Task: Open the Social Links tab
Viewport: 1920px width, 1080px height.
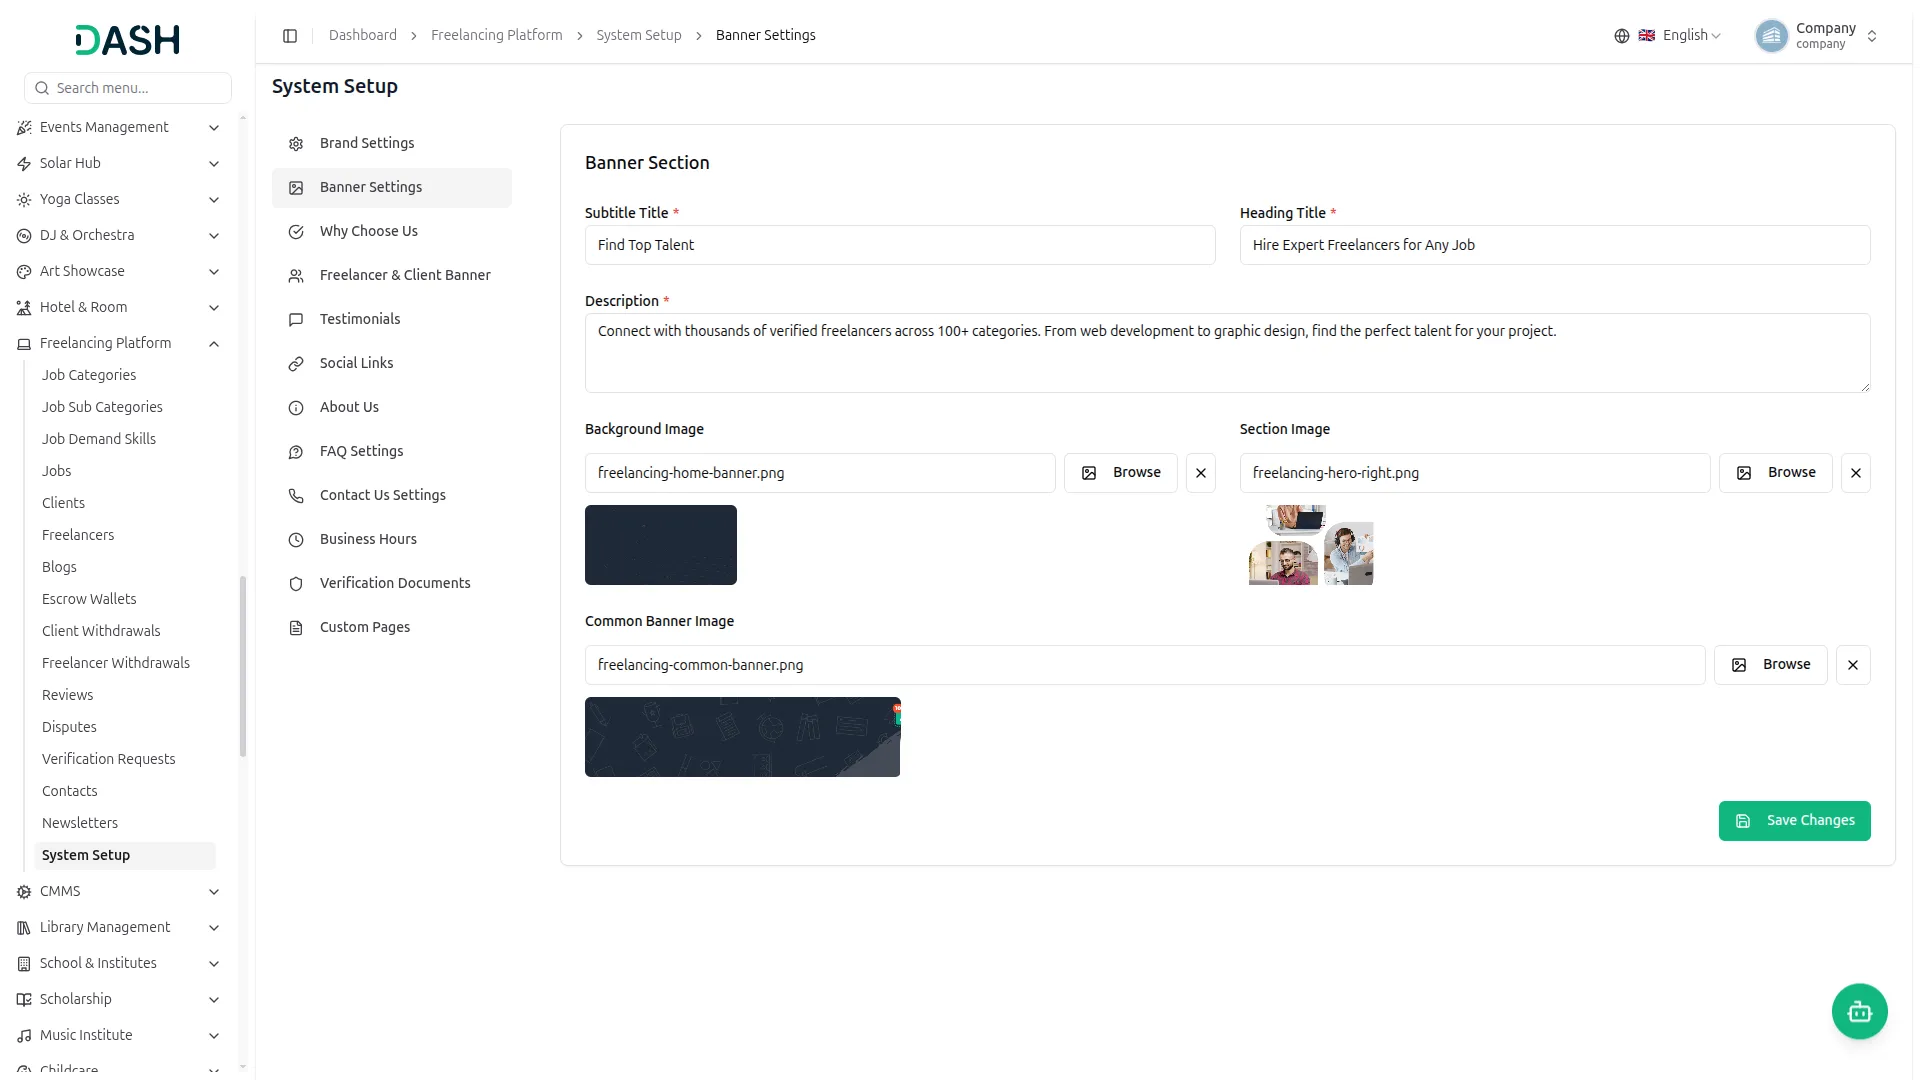Action: tap(392, 364)
